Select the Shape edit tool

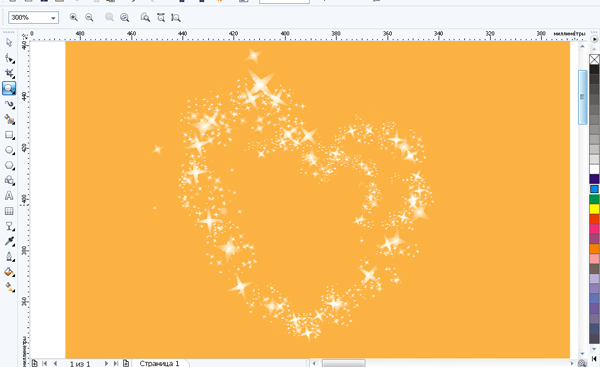click(9, 58)
